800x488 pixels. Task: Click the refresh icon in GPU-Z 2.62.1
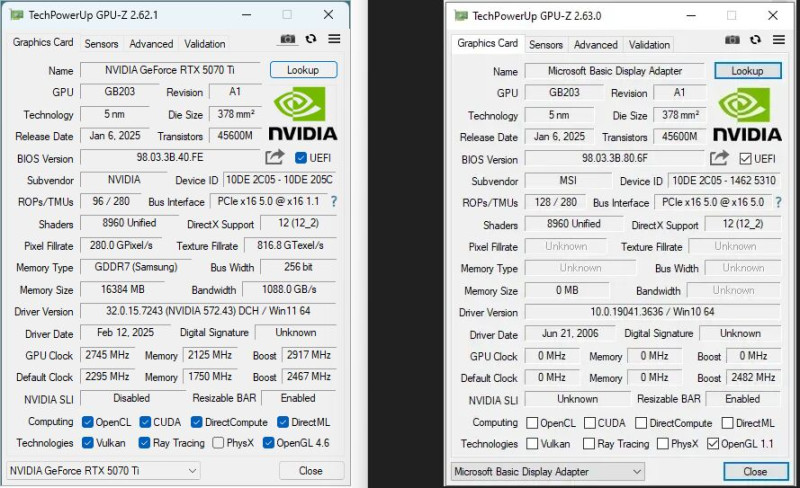[x=311, y=39]
